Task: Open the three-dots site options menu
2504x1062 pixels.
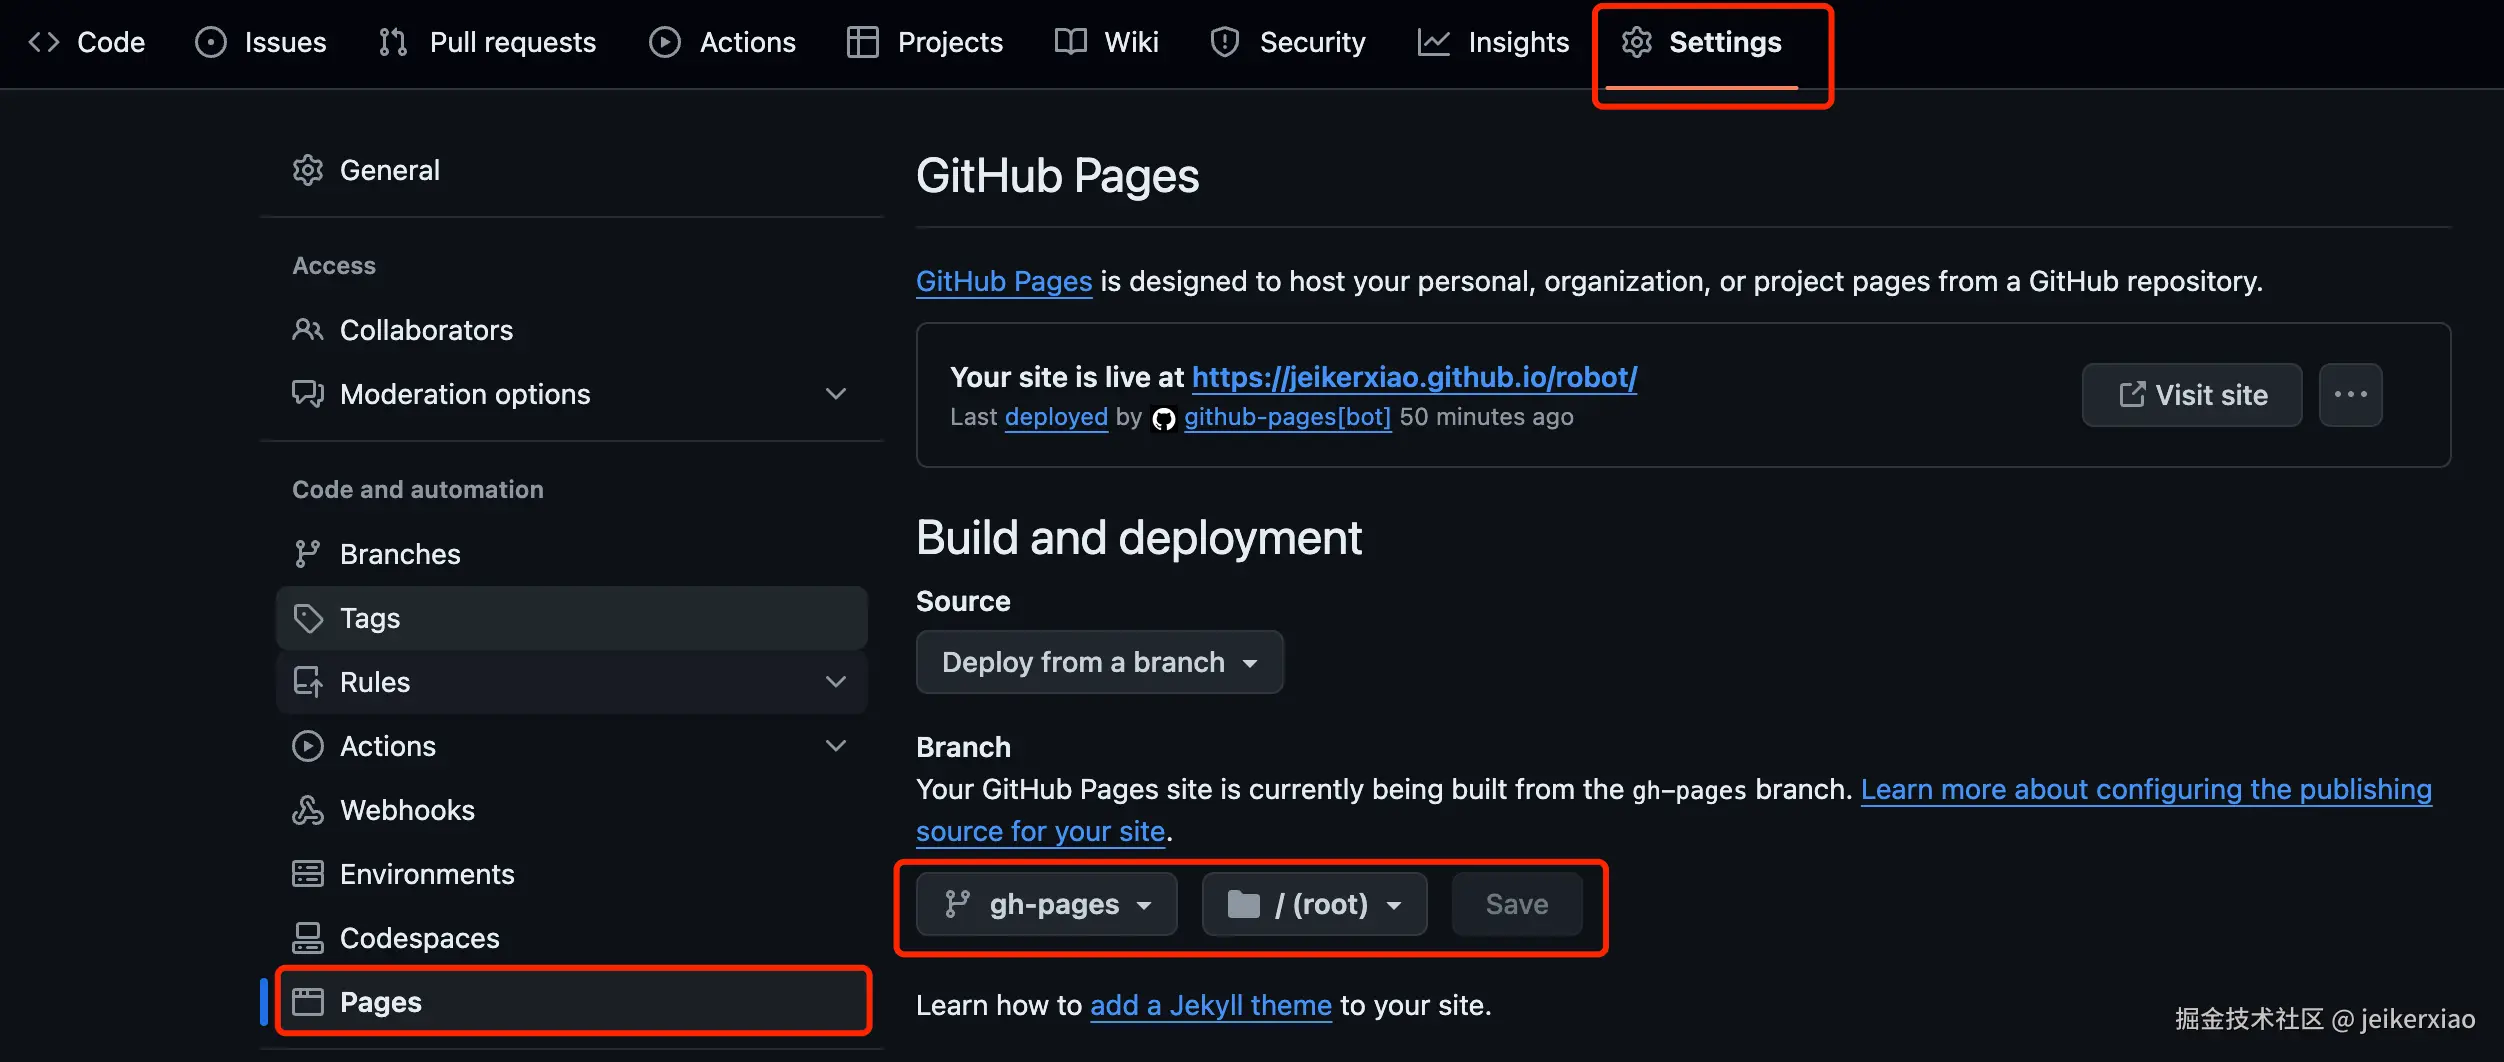Action: pyautogui.click(x=2351, y=395)
